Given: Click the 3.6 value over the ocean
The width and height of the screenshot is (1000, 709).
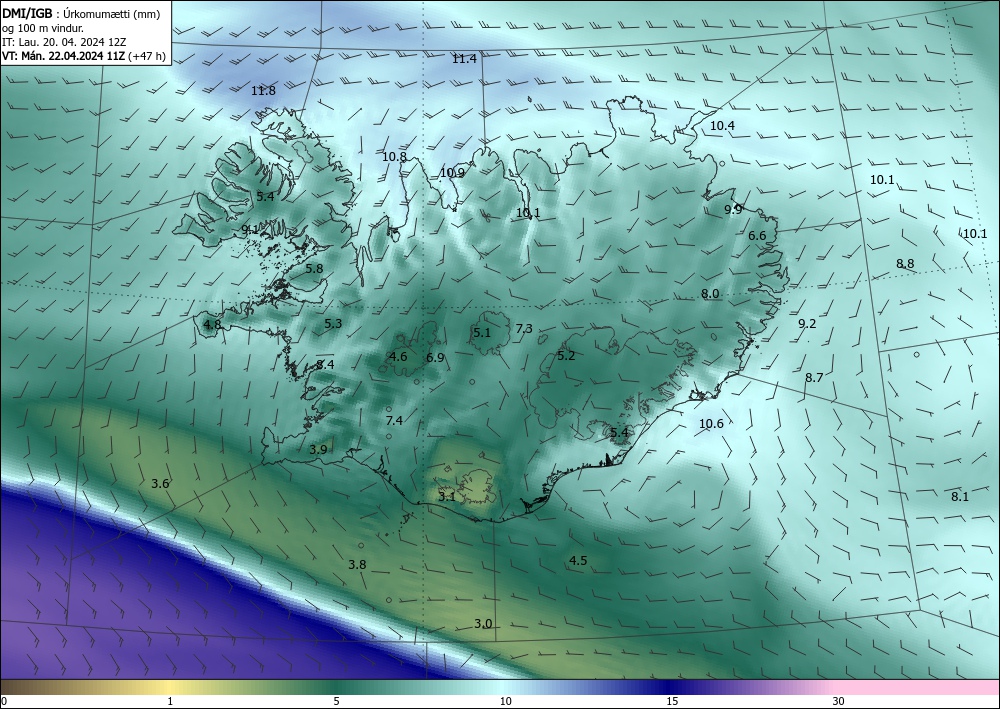Looking at the screenshot, I should click(160, 483).
